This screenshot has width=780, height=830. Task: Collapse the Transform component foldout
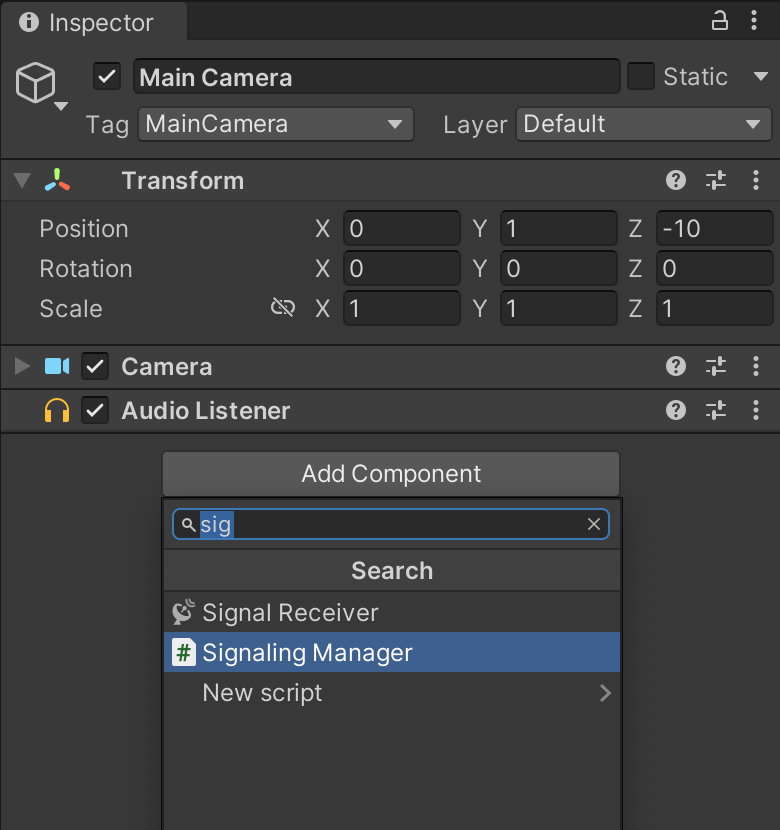(x=22, y=181)
